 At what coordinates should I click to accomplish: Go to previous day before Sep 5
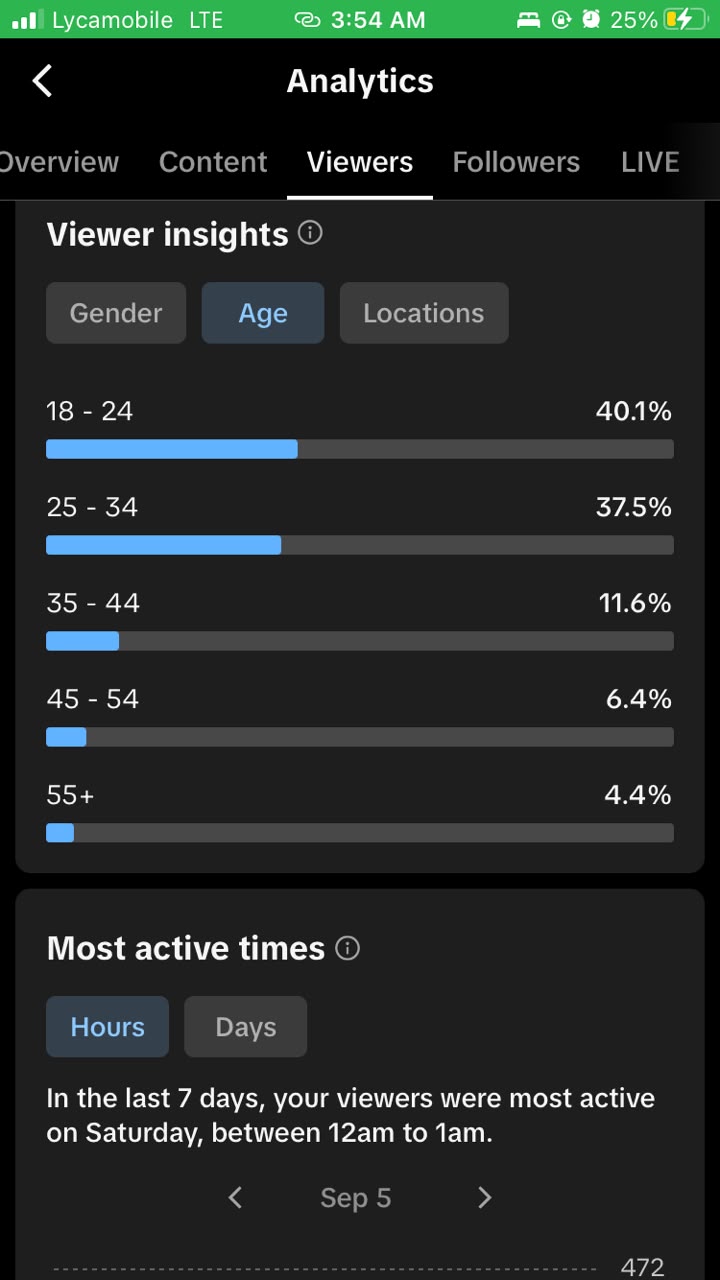tap(235, 1197)
